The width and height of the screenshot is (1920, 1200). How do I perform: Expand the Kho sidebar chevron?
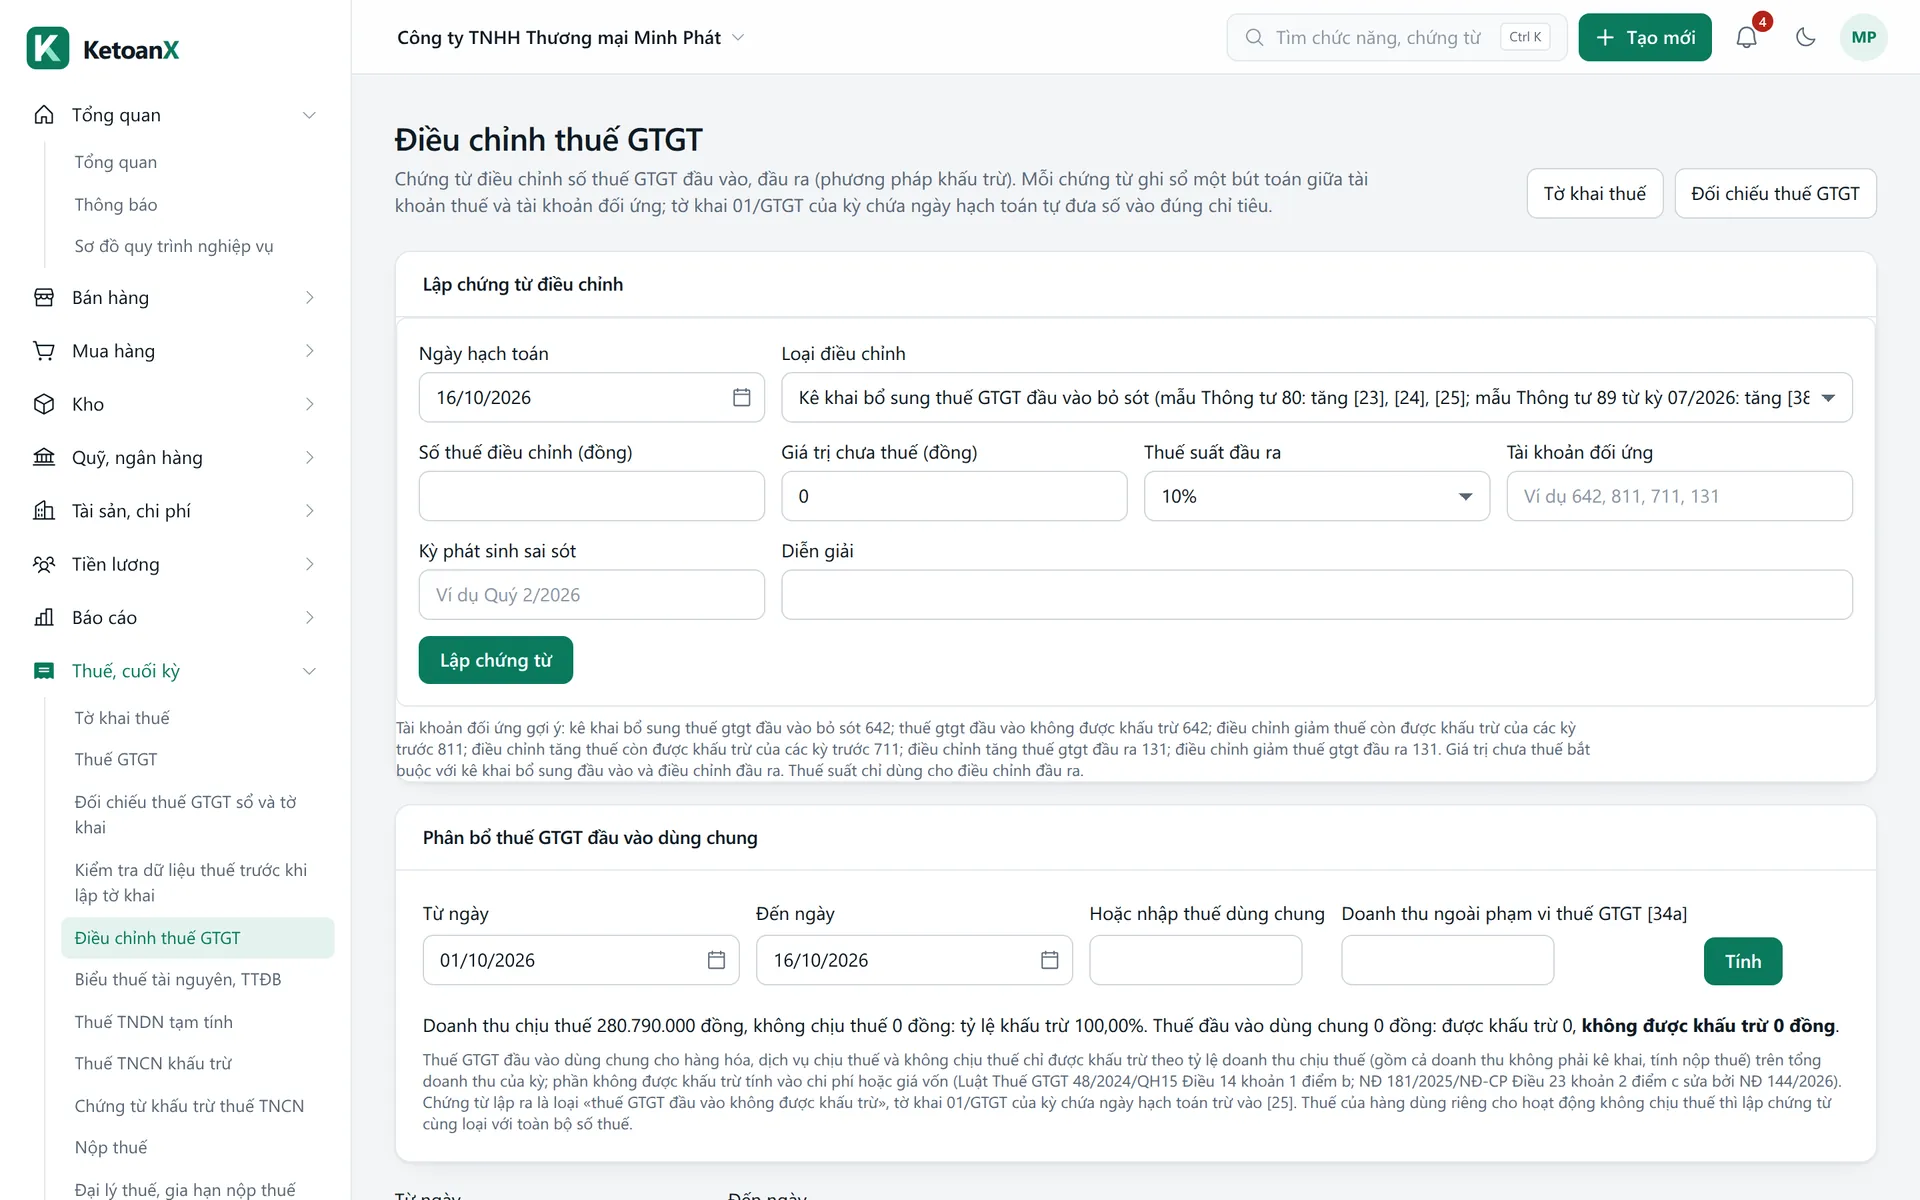tap(309, 404)
